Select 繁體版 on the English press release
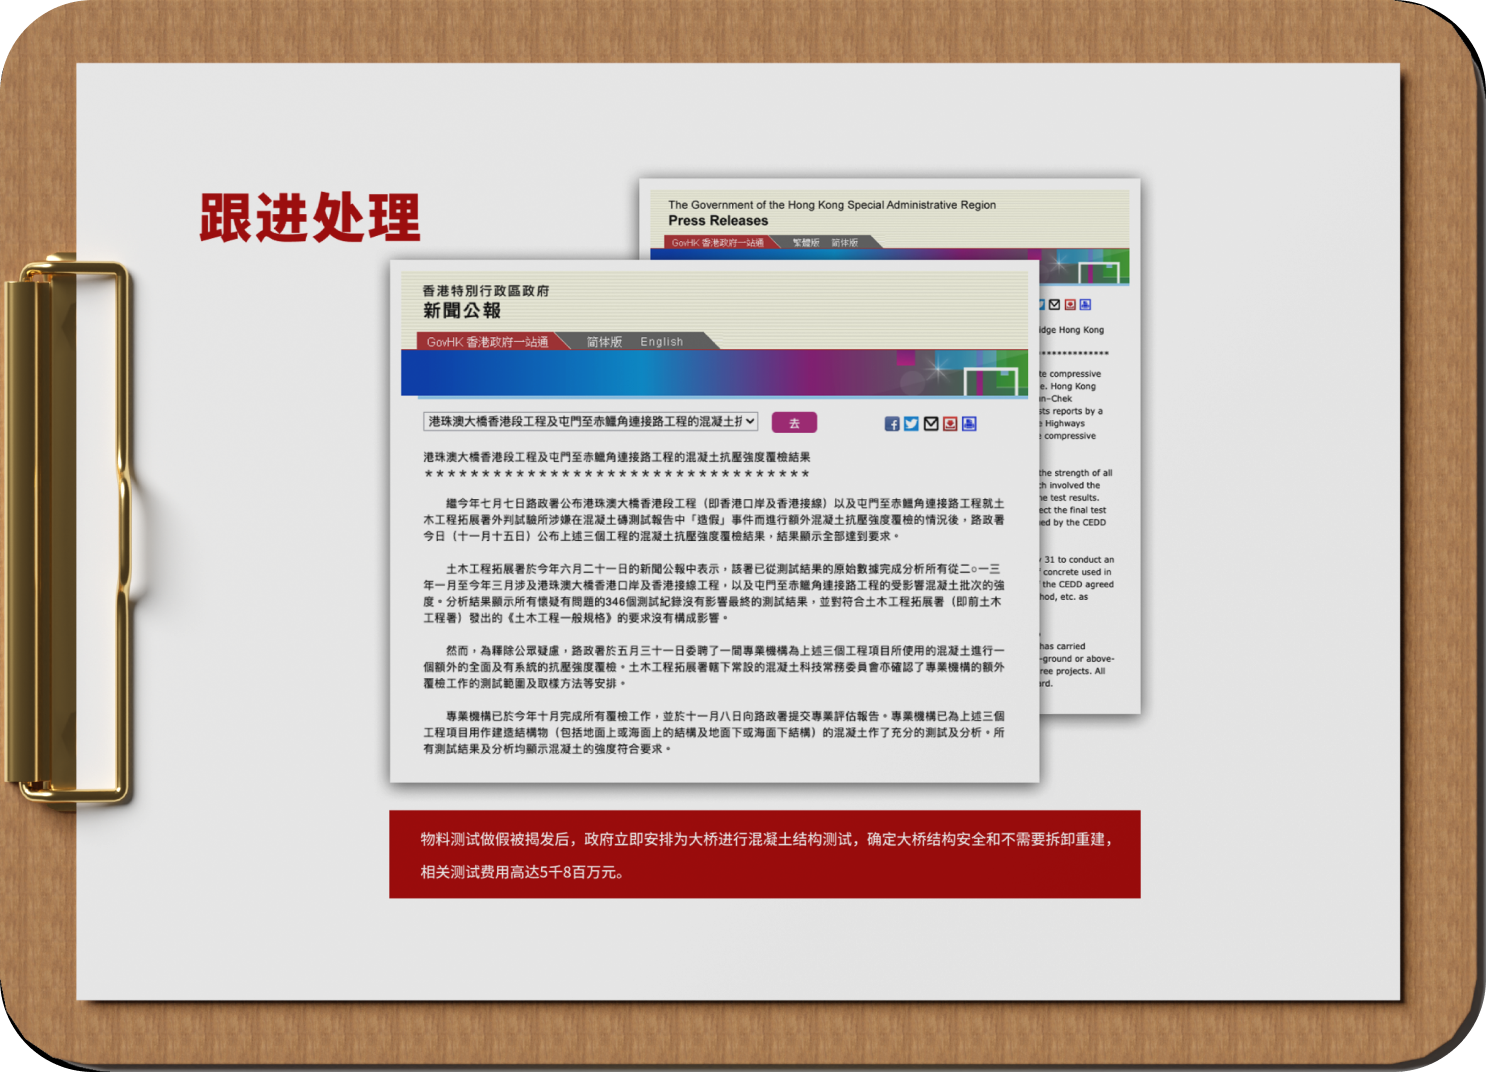 pos(806,243)
